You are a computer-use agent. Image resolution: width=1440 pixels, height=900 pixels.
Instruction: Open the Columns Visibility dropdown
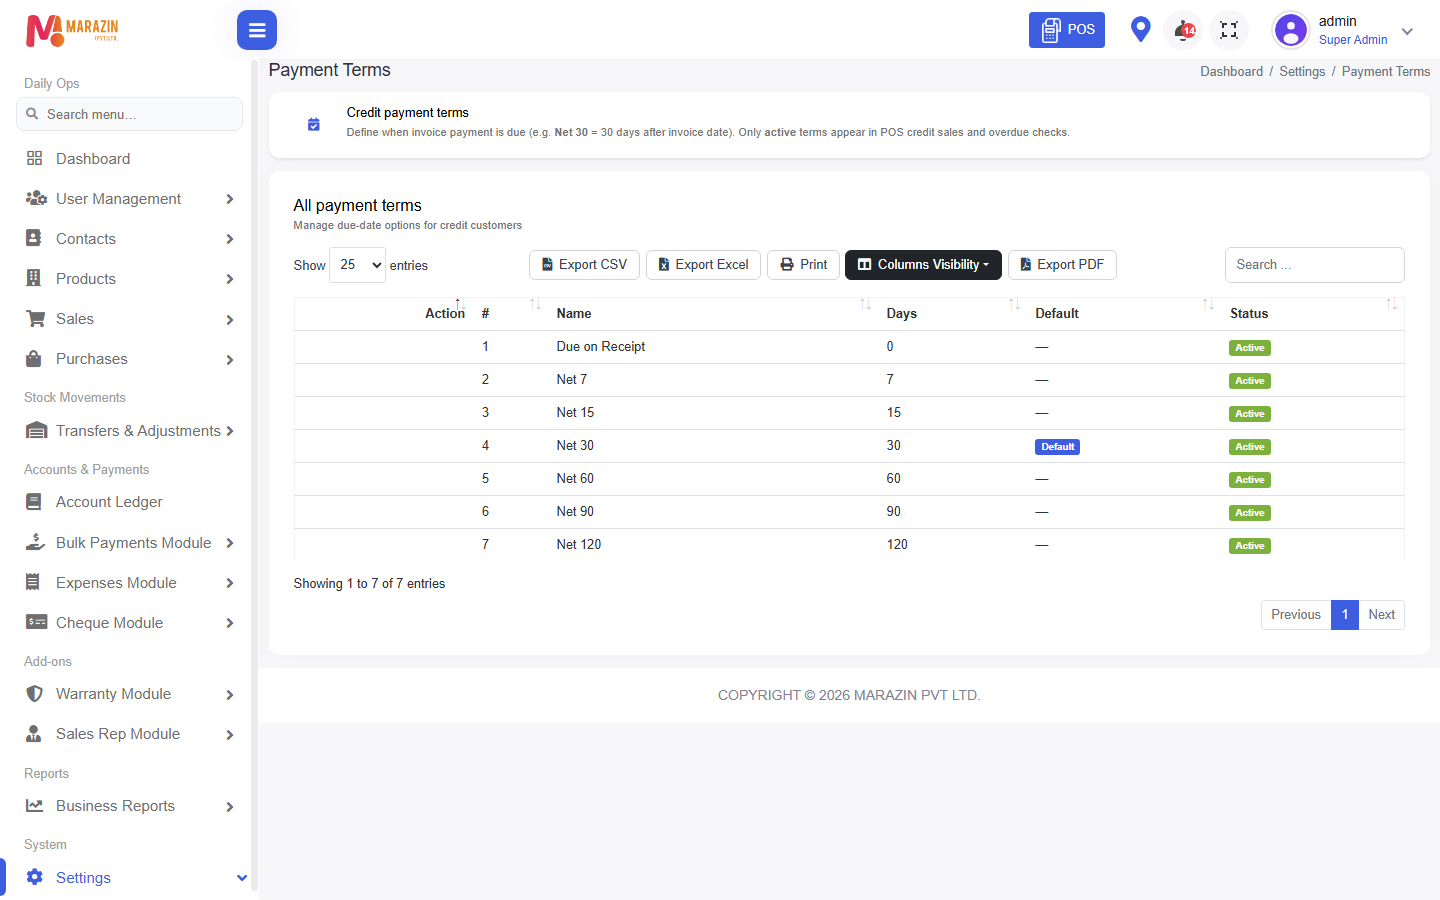pyautogui.click(x=923, y=265)
